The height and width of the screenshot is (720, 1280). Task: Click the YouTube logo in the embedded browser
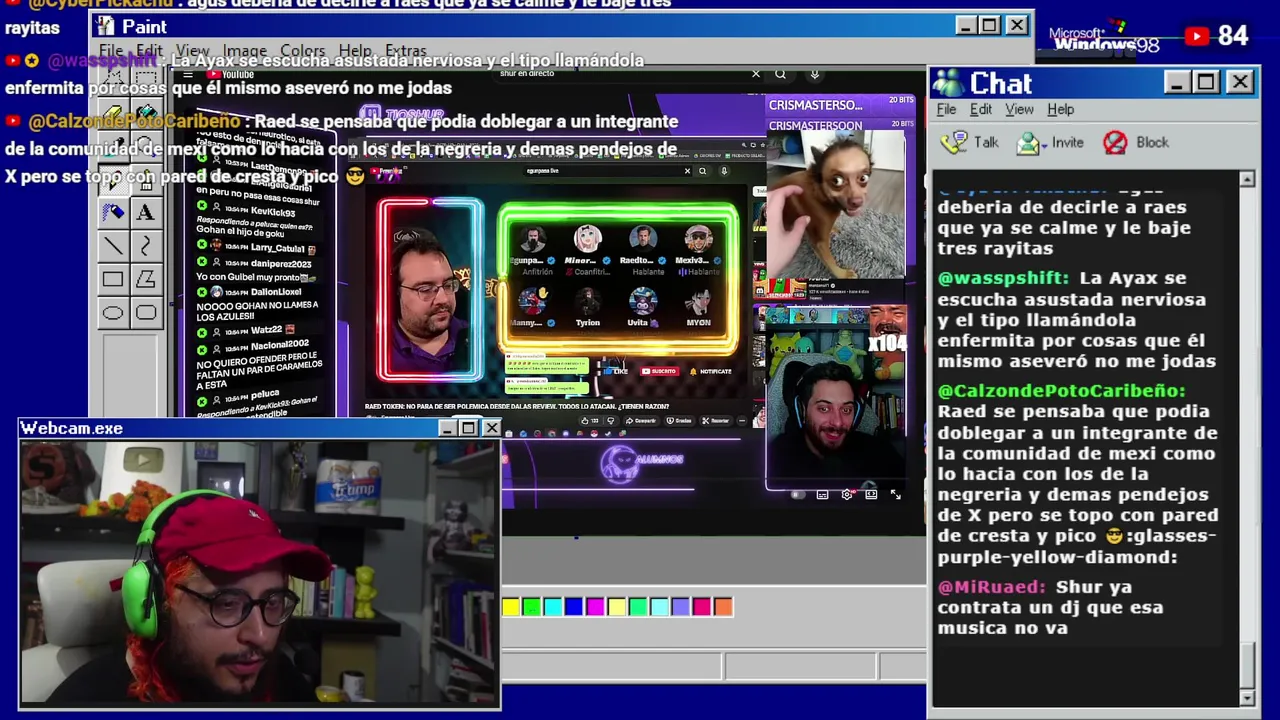(x=231, y=74)
